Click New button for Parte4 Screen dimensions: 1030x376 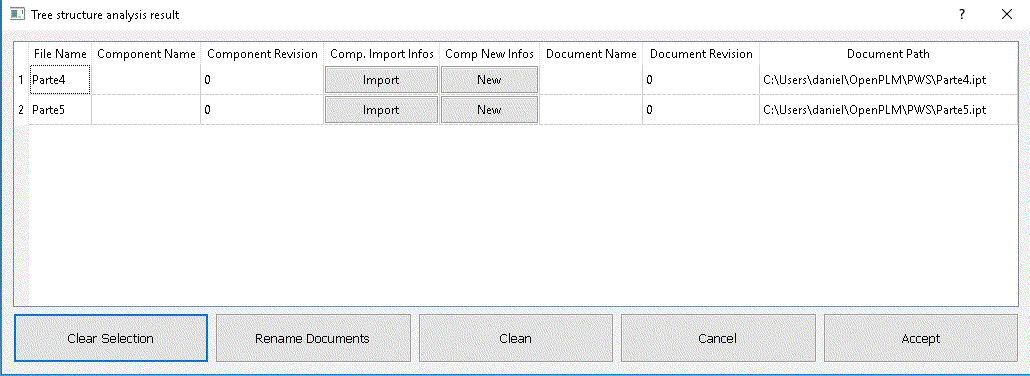pos(489,80)
